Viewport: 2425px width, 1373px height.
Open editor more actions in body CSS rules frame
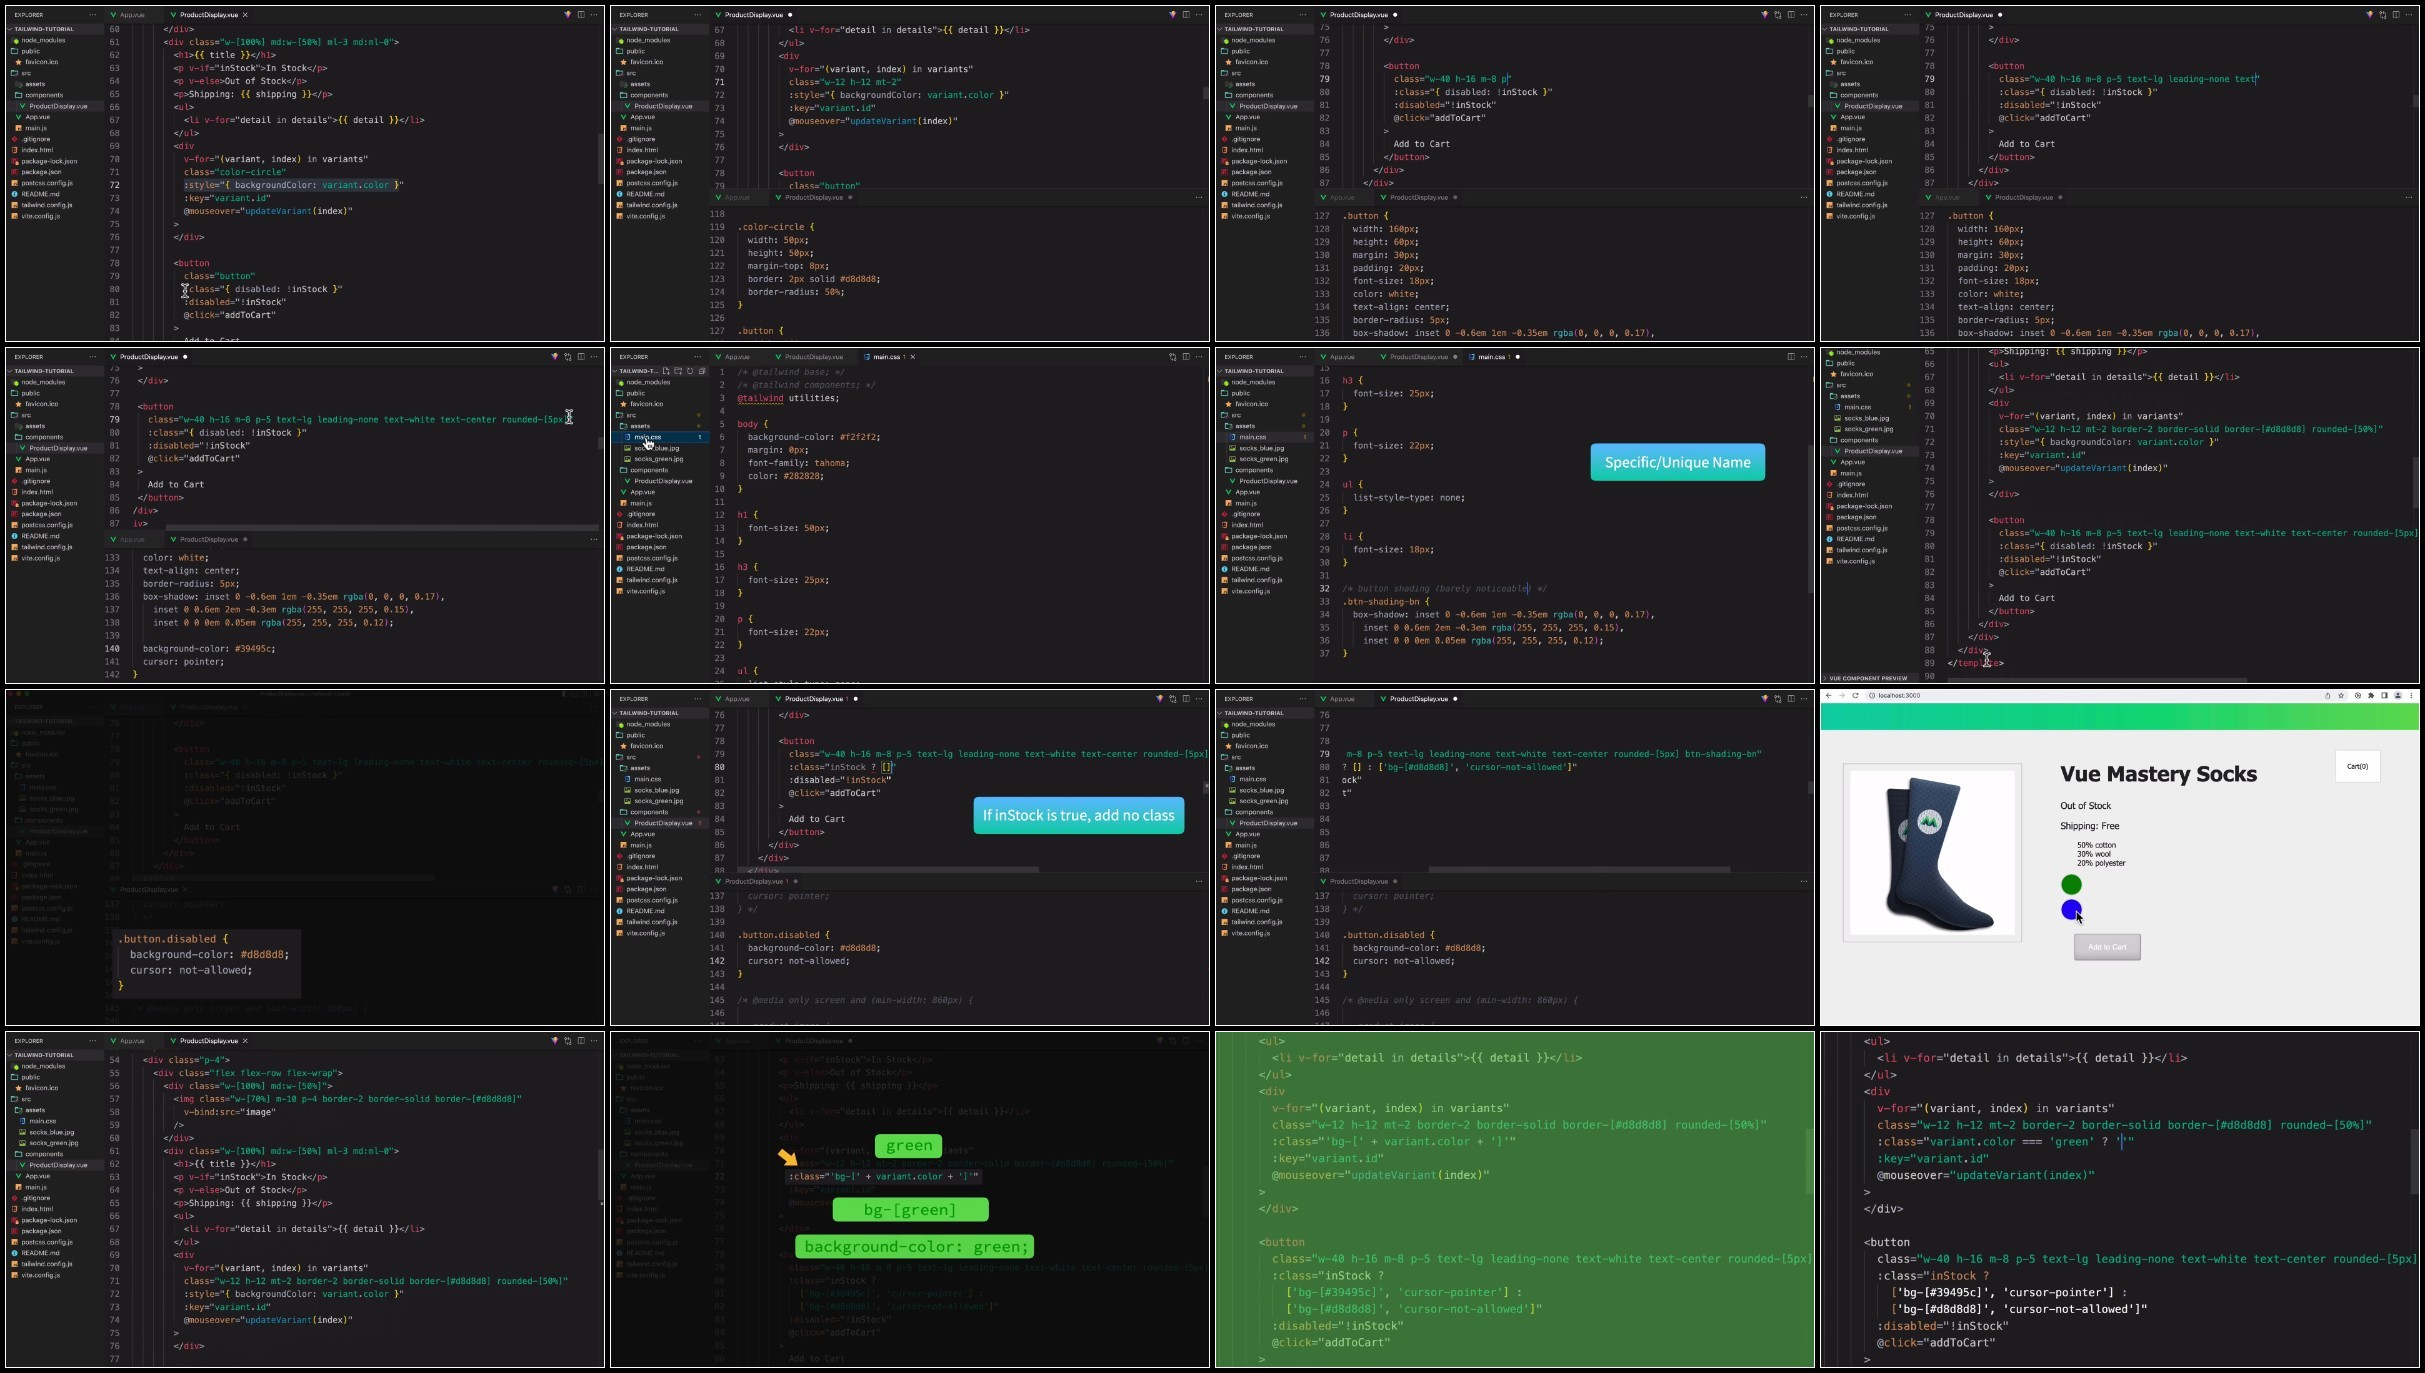pyautogui.click(x=1199, y=357)
